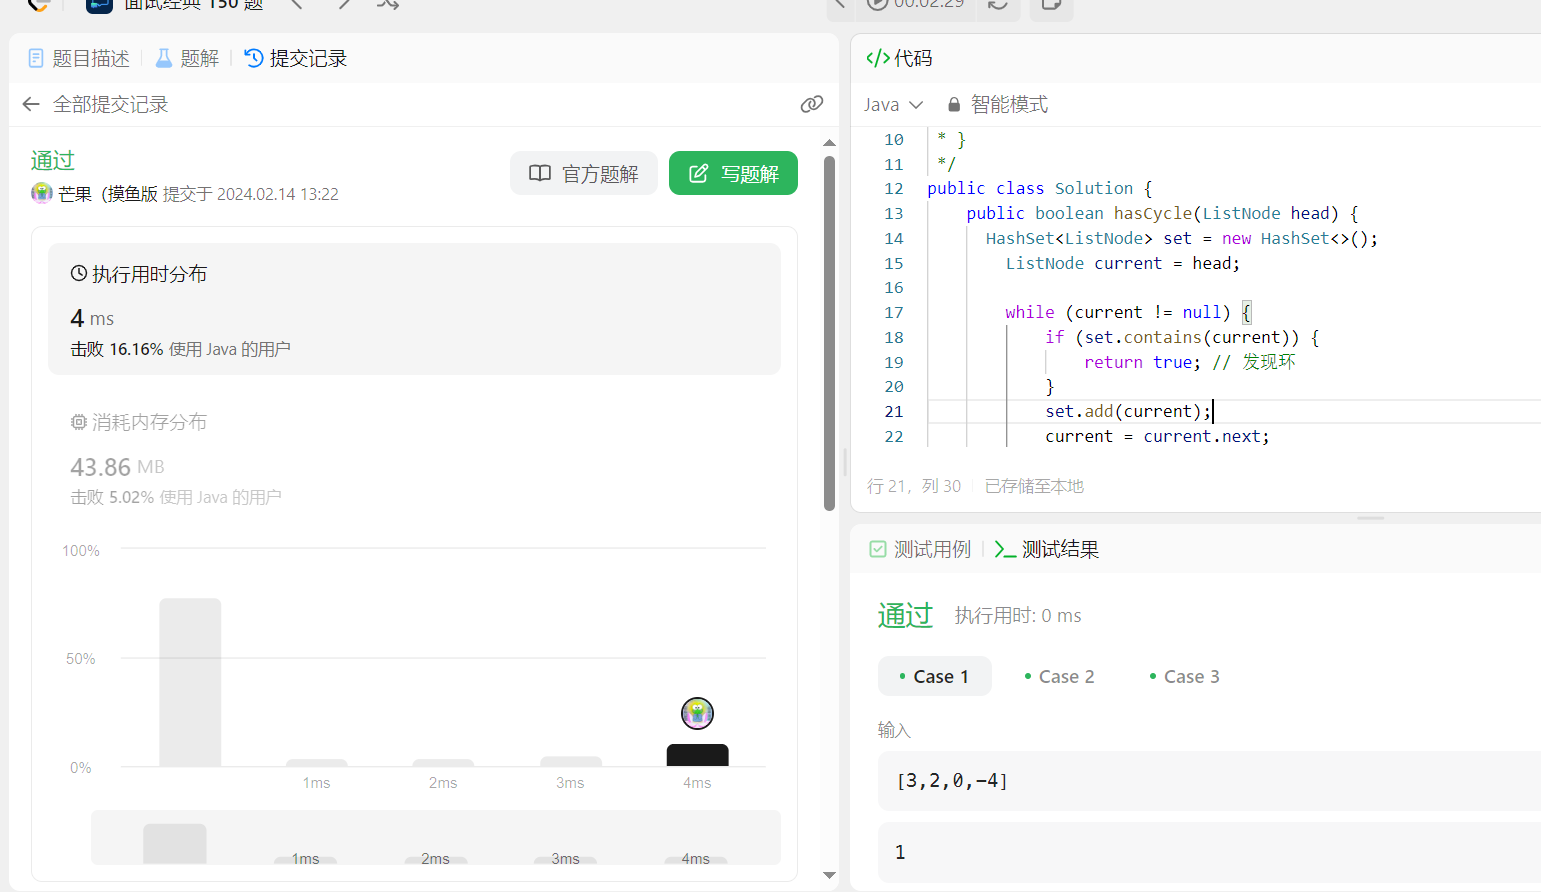This screenshot has width=1541, height=892.
Task: Click the submission panel vertical scrollbar thumb
Action: (829, 334)
